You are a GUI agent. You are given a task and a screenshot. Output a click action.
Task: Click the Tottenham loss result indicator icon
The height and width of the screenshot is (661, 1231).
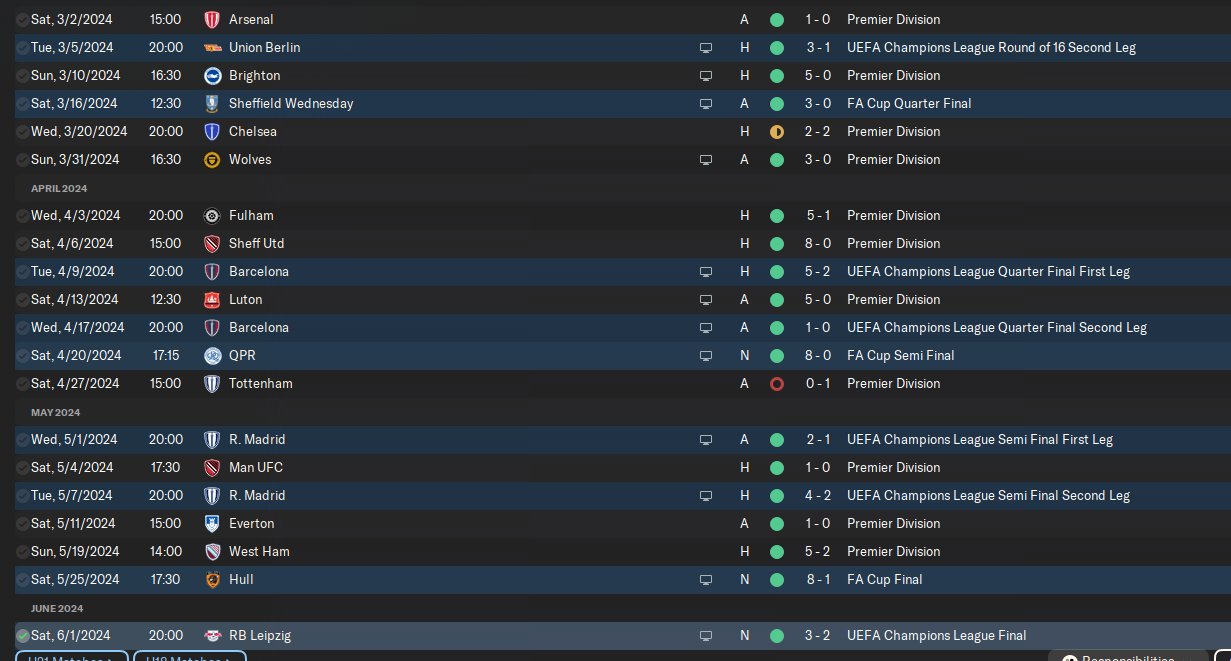777,383
